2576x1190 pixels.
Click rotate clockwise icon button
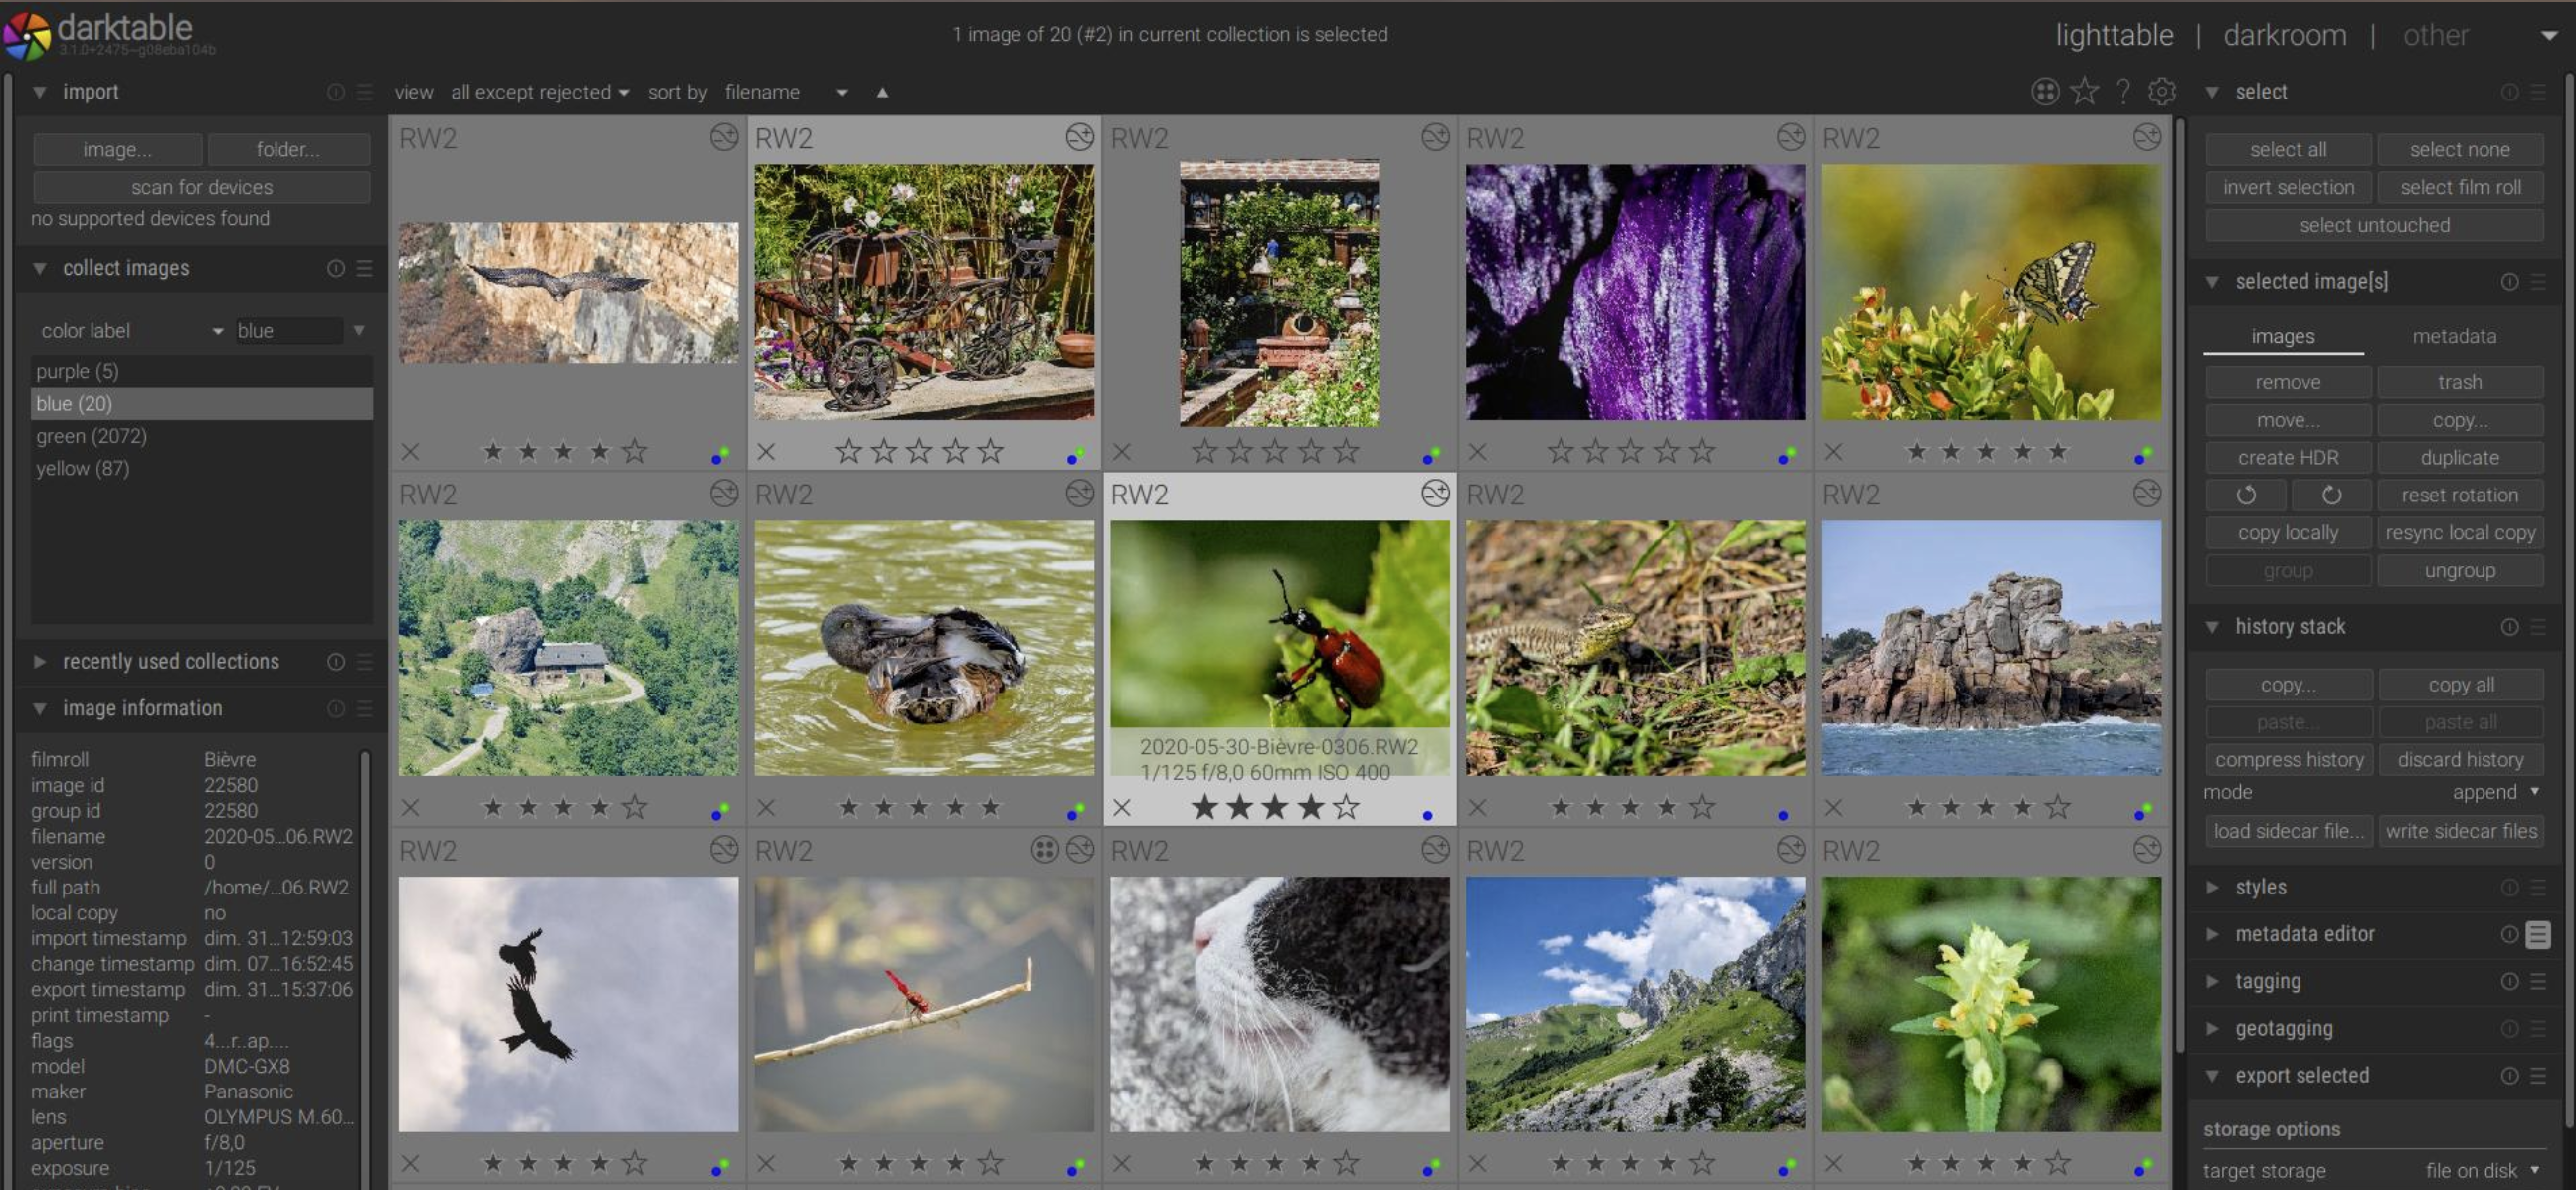point(2331,495)
